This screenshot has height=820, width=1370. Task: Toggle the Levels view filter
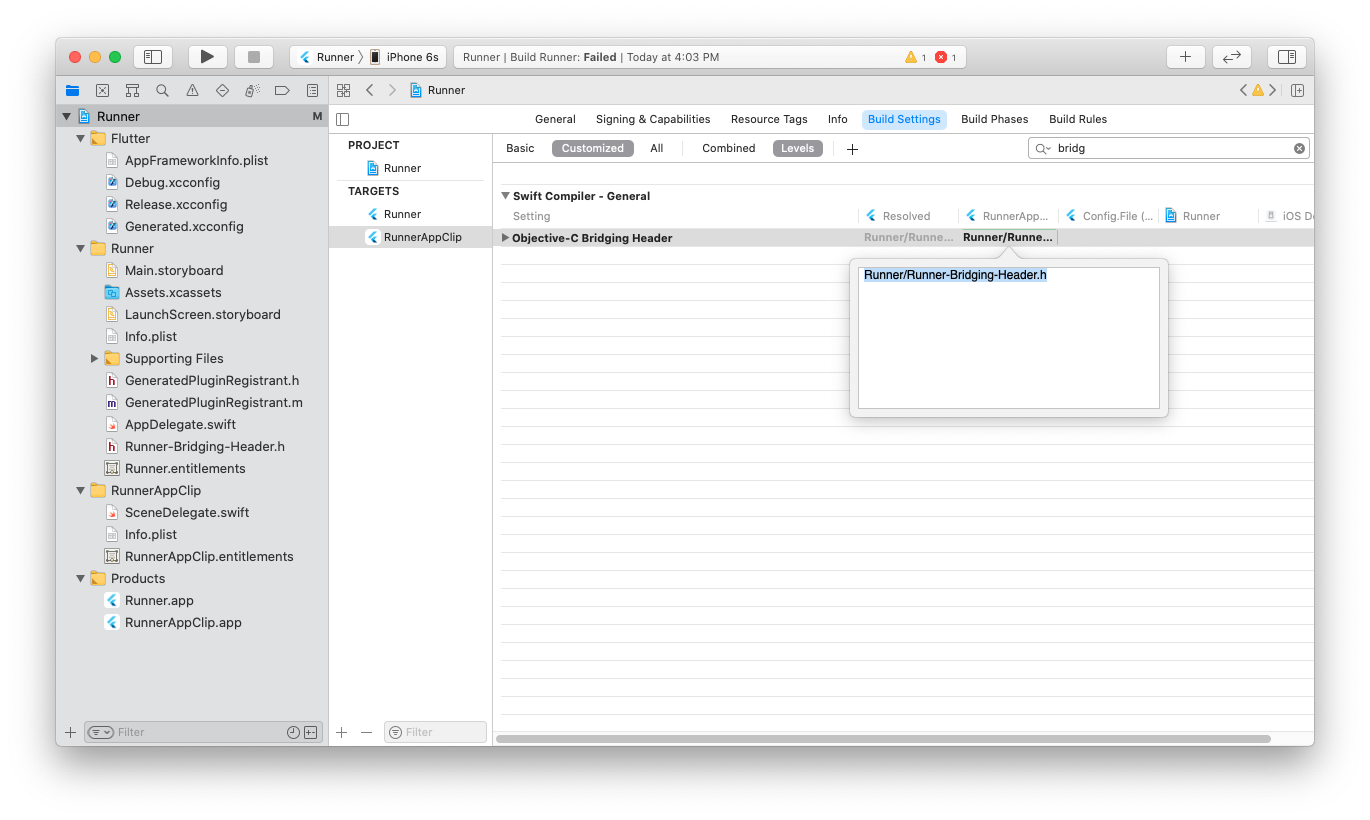click(797, 148)
